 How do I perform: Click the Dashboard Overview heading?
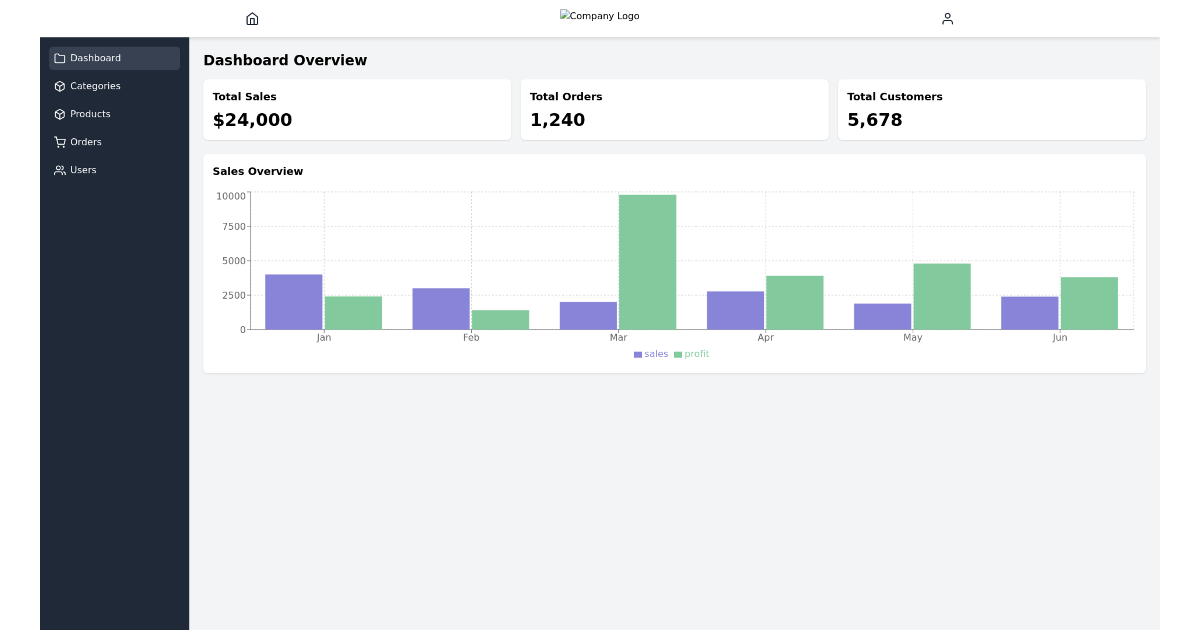click(285, 60)
